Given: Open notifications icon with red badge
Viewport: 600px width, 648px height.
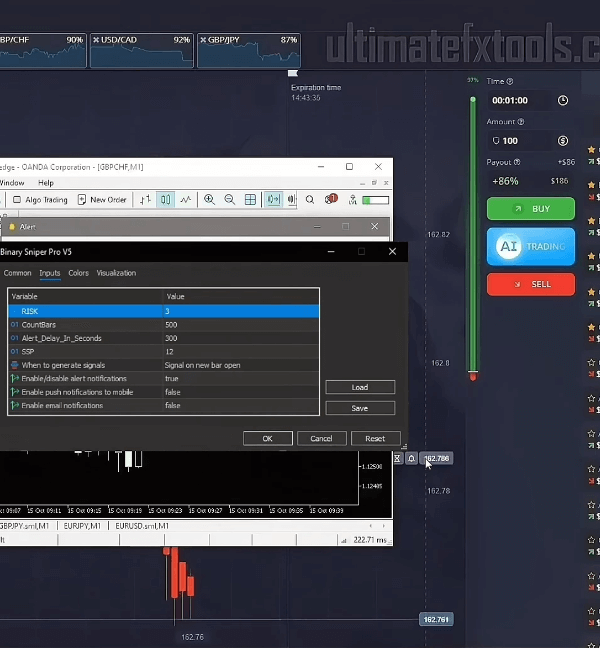Looking at the screenshot, I should click(331, 200).
